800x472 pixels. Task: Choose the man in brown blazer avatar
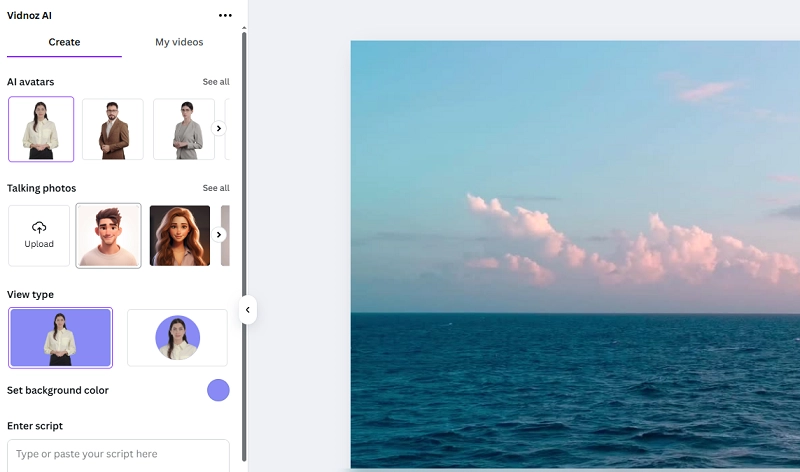tap(112, 129)
